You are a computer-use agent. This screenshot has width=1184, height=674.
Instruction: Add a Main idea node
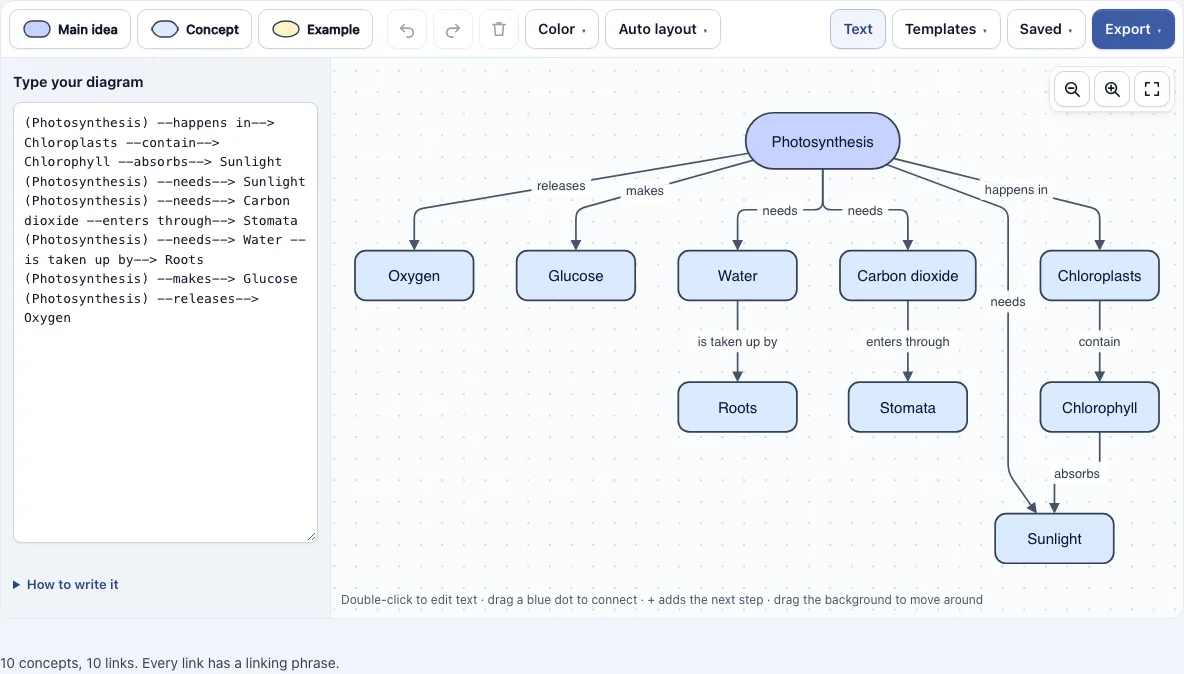pyautogui.click(x=69, y=29)
